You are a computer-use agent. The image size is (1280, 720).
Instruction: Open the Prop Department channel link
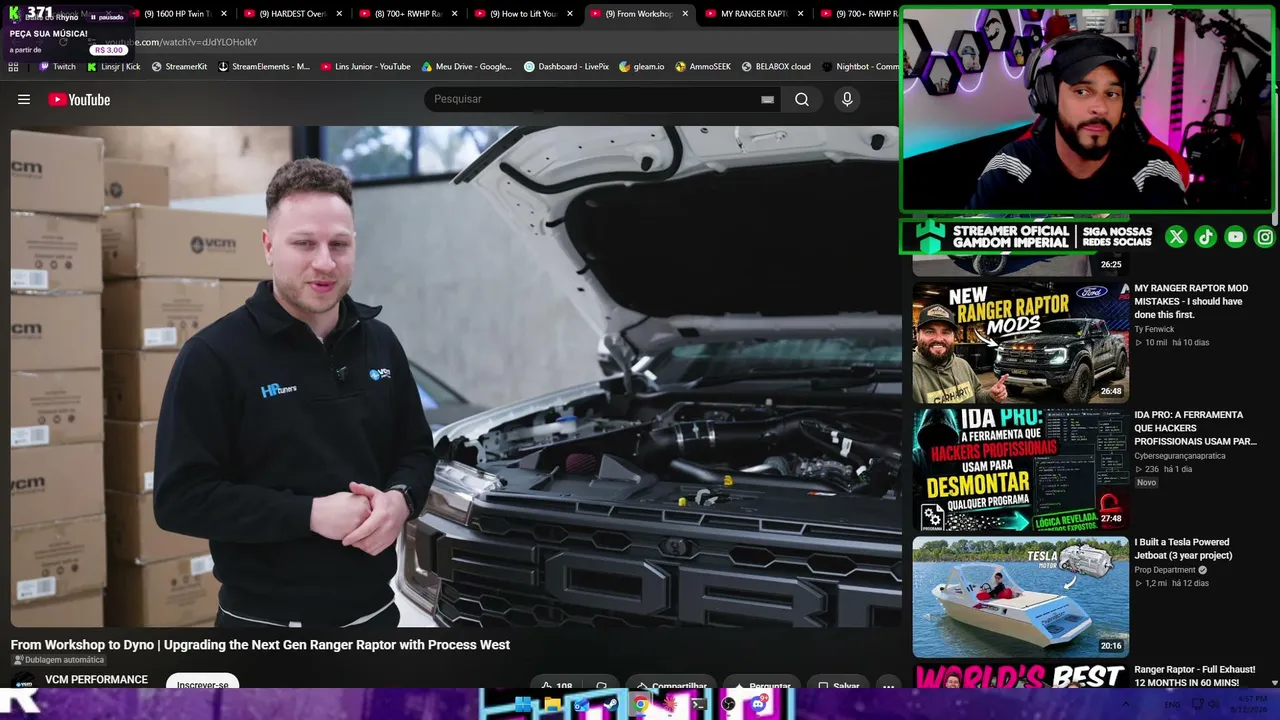1165,570
